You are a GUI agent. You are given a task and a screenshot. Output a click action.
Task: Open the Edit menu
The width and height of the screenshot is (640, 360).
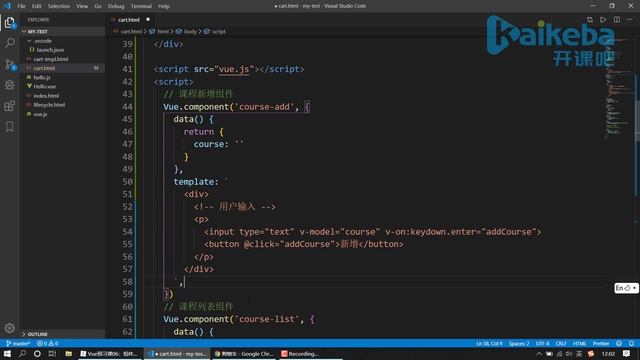pos(37,6)
